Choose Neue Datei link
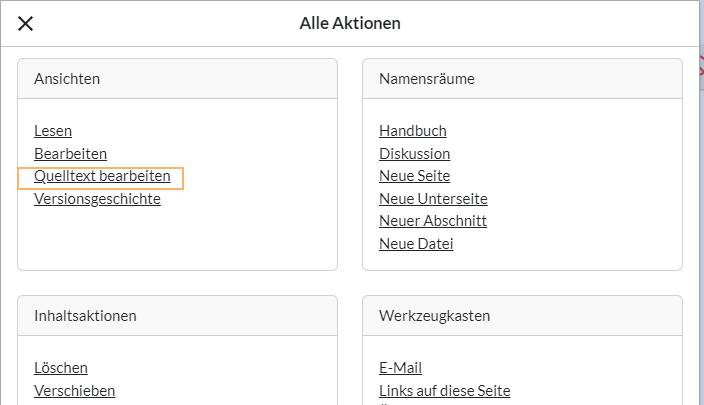 pos(416,244)
